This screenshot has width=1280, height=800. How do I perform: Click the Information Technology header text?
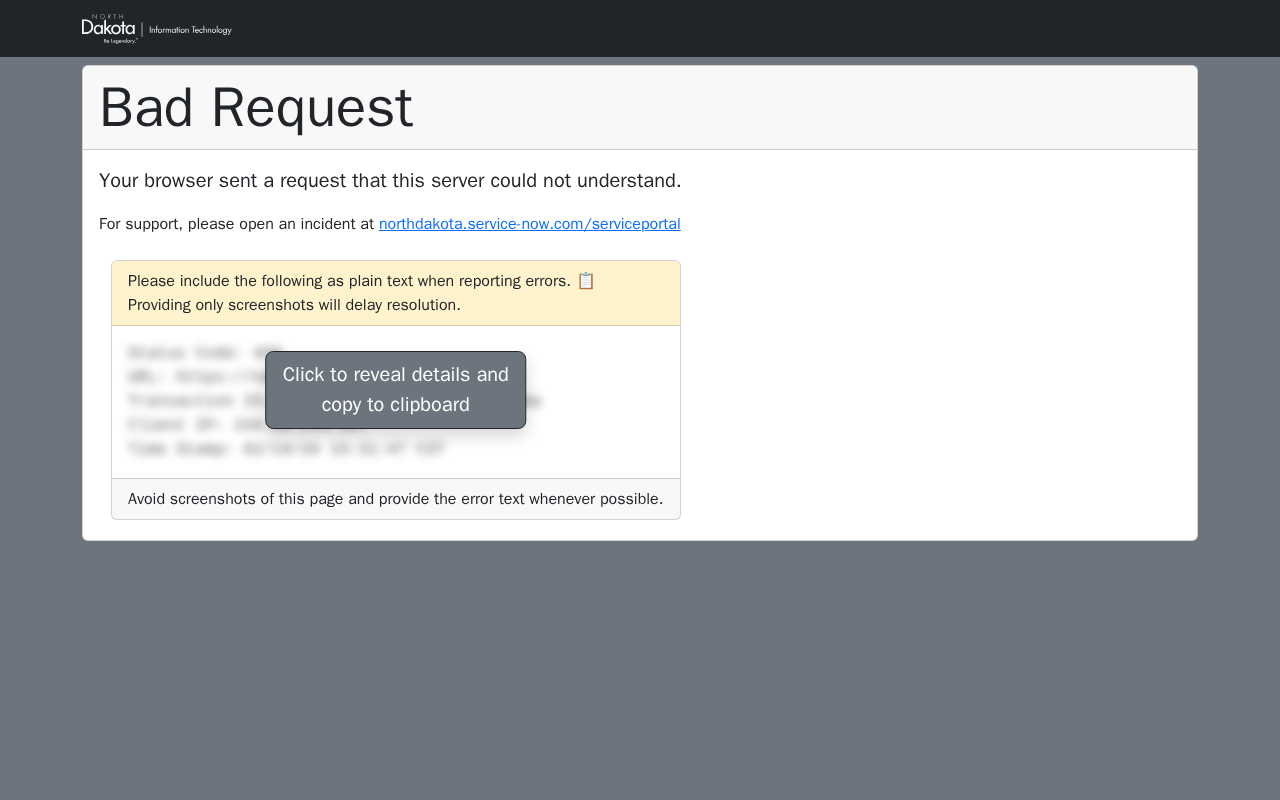190,30
